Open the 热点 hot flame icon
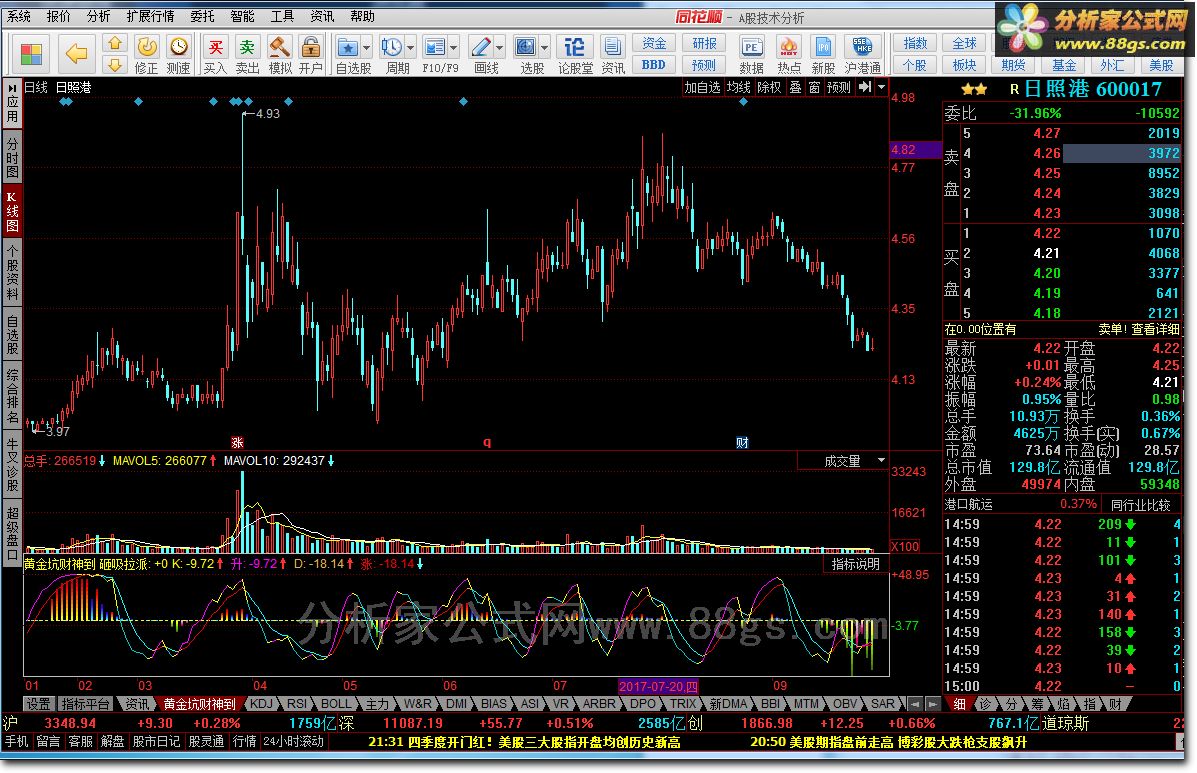Screen dimensions: 1197x773 click(x=789, y=47)
